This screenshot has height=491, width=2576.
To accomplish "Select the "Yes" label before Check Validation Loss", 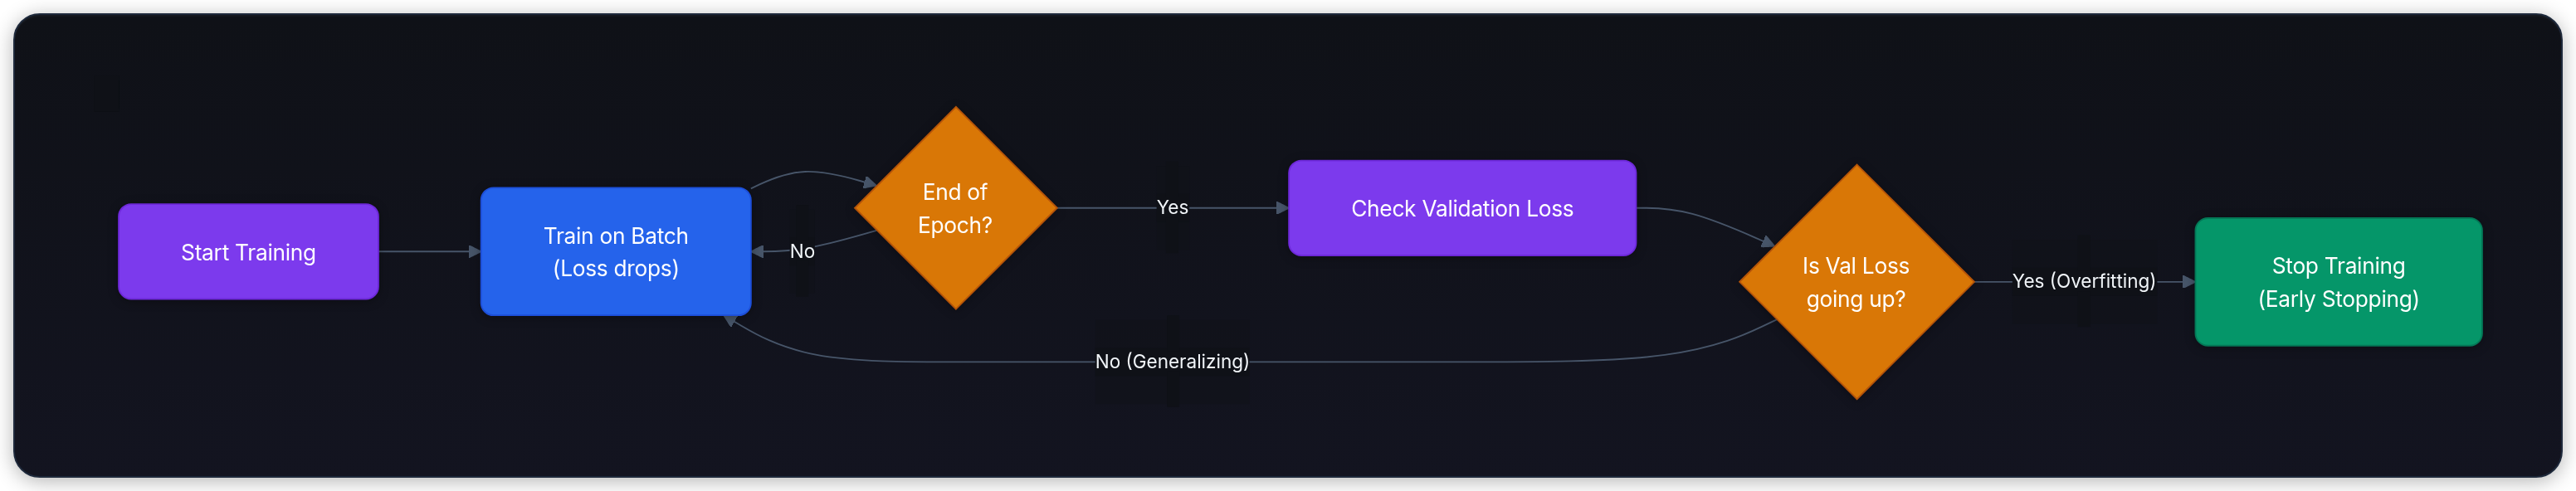I will point(1172,207).
